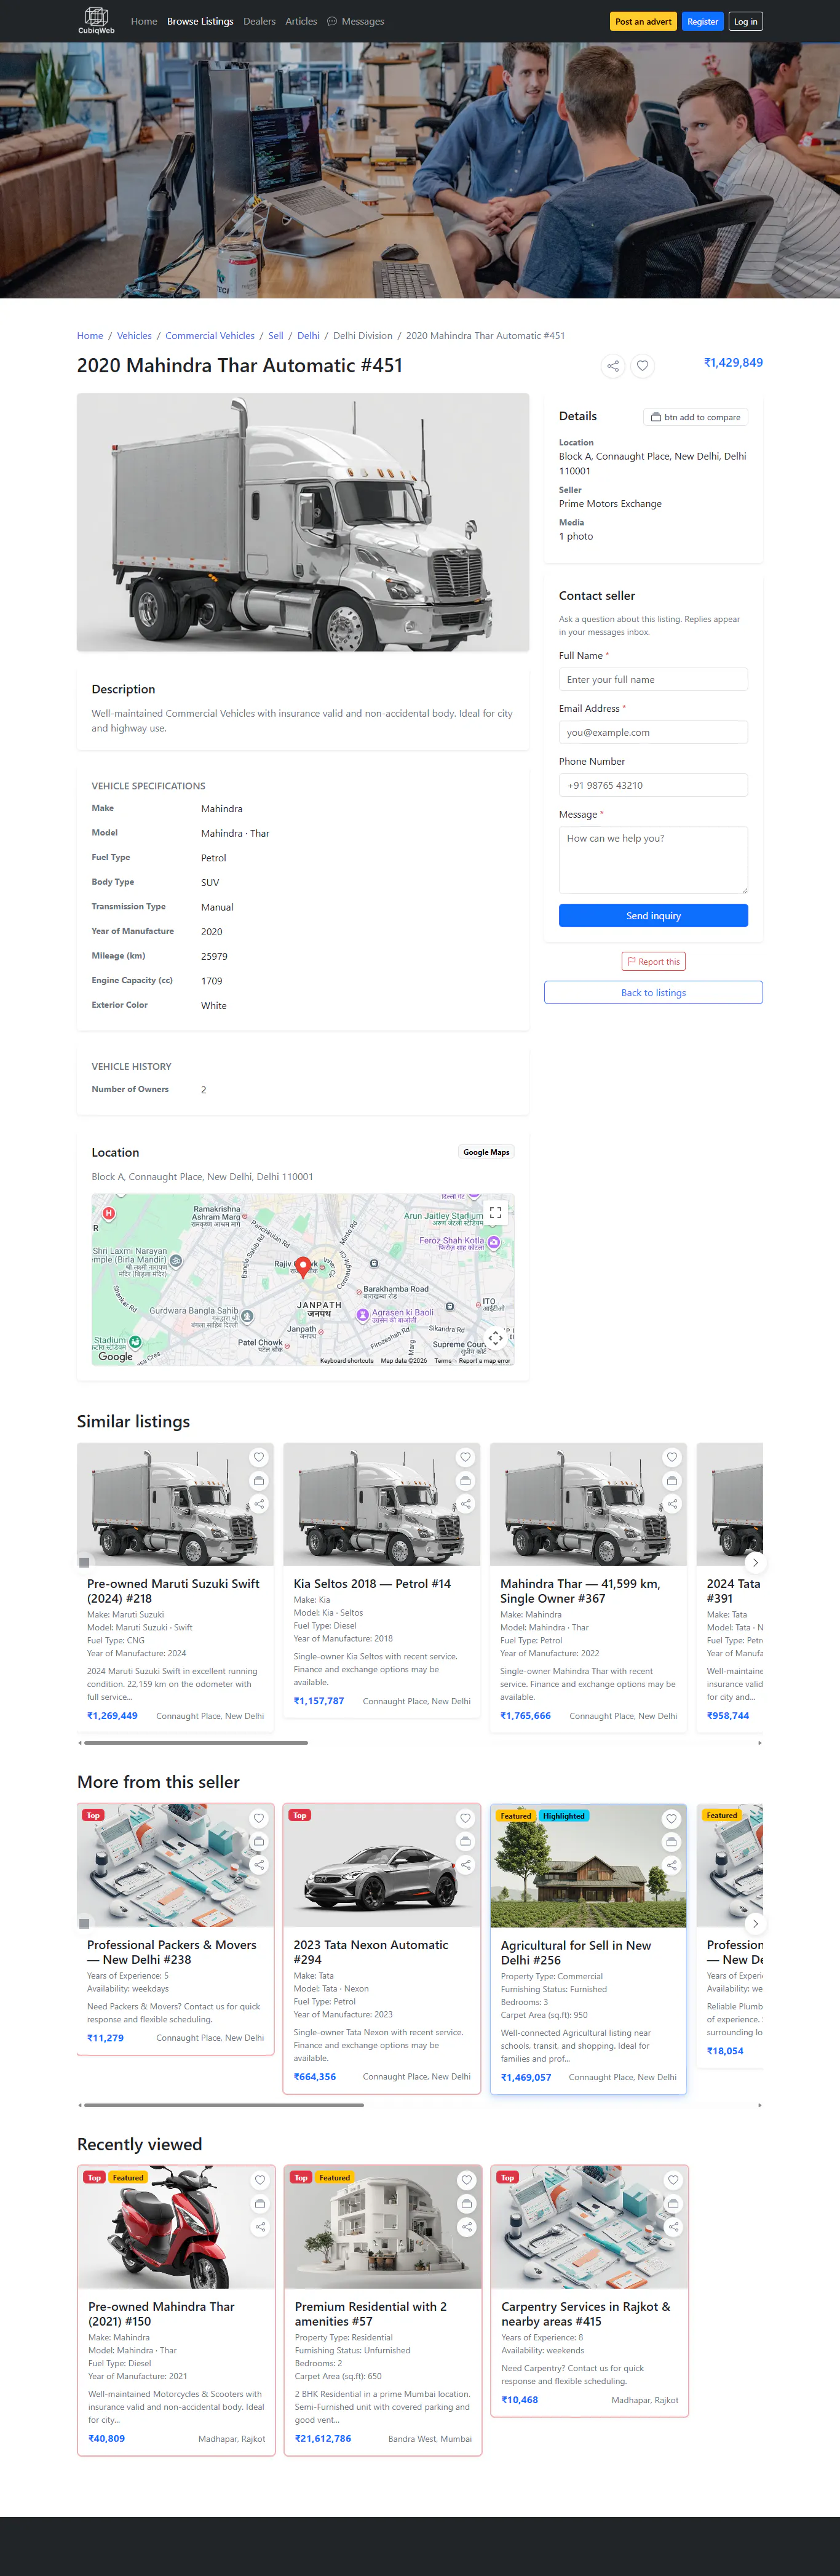
Task: Open main truck photo
Action: (x=303, y=523)
